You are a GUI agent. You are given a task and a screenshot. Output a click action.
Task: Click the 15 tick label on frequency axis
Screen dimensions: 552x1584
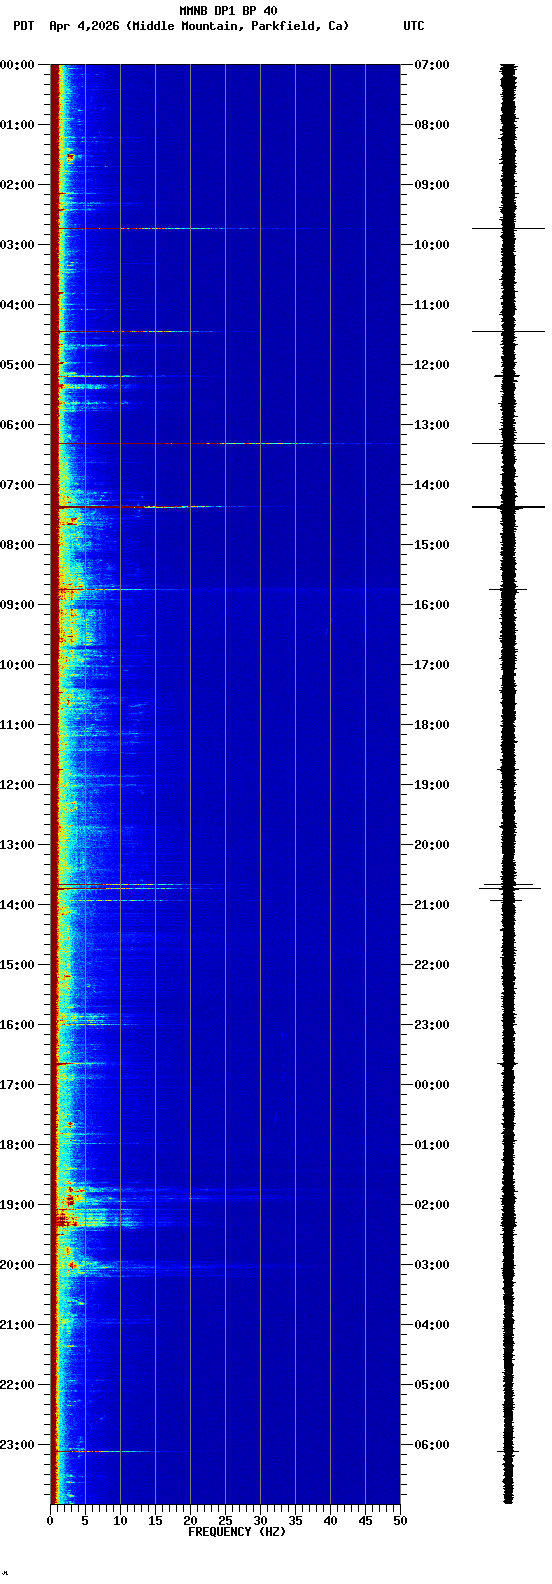pyautogui.click(x=155, y=1521)
